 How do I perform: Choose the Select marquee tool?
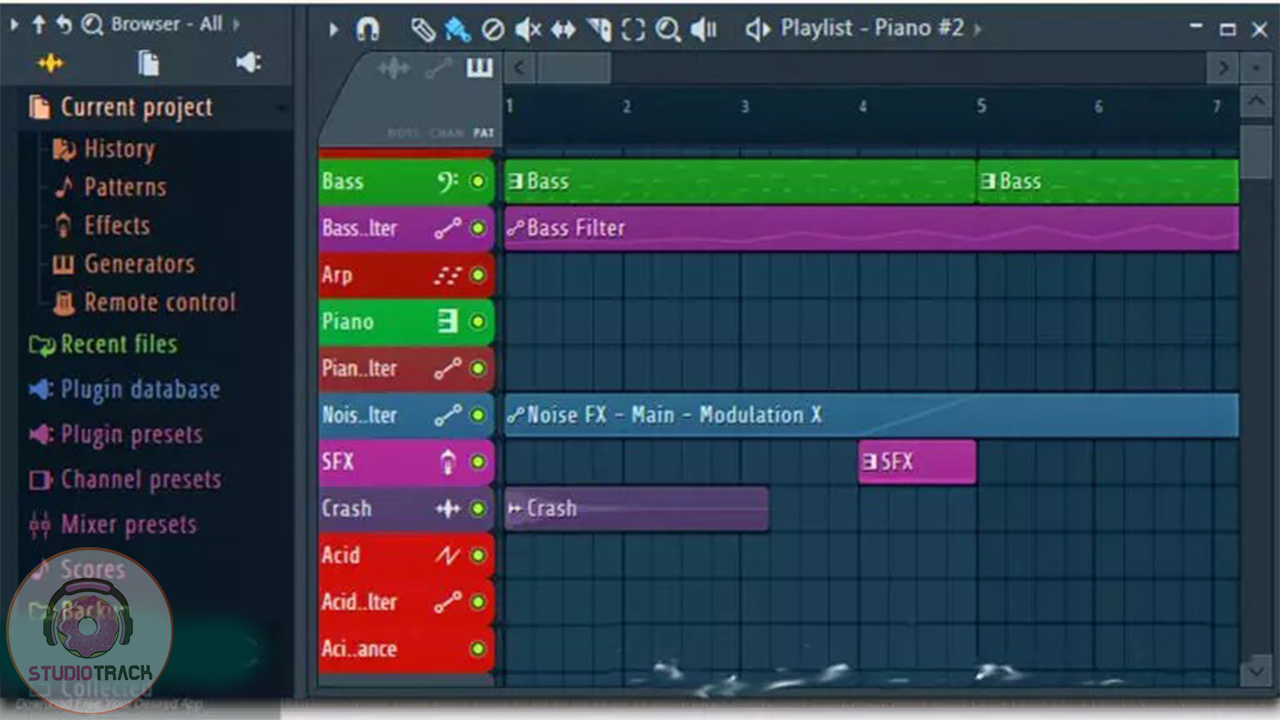[x=633, y=29]
